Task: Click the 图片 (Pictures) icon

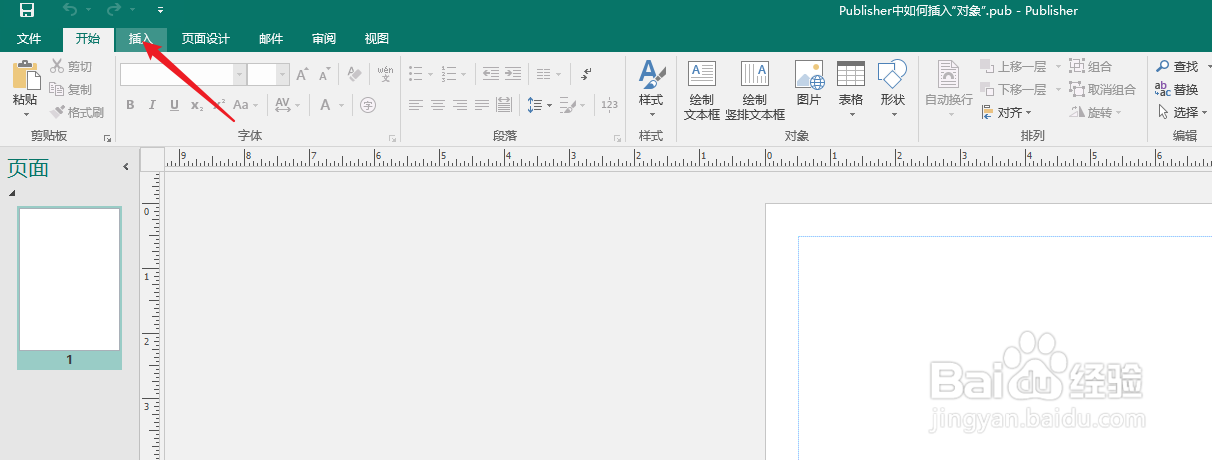Action: coord(809,85)
